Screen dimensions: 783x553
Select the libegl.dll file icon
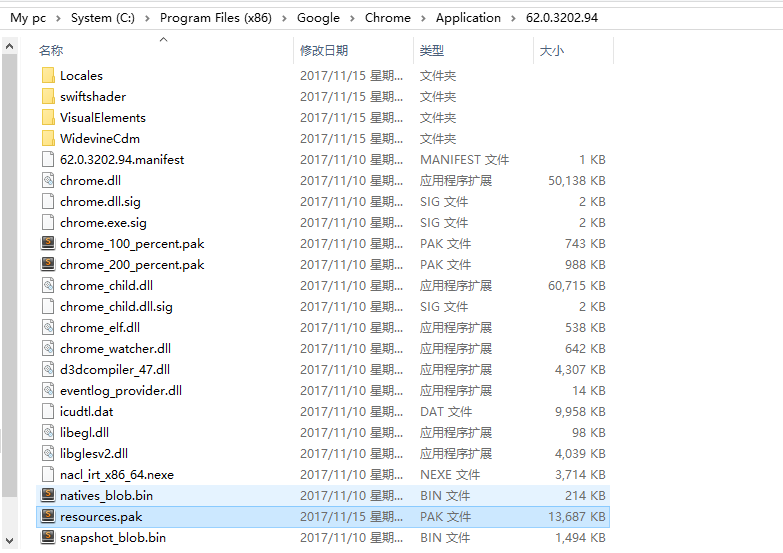[x=48, y=432]
